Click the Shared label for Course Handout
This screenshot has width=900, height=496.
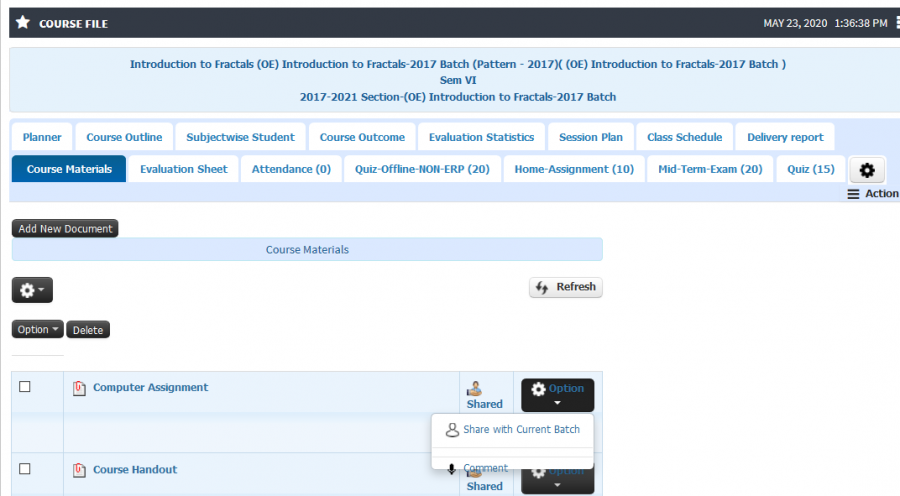pyautogui.click(x=484, y=486)
